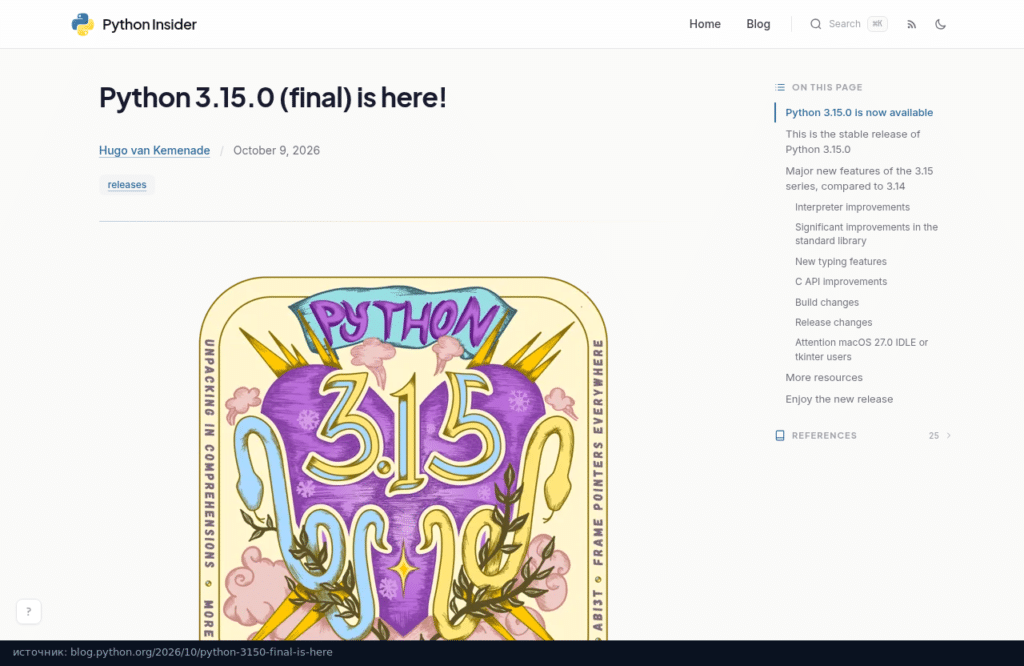Open author Hugo van Kemenade link
The width and height of the screenshot is (1024, 666).
[x=154, y=150]
